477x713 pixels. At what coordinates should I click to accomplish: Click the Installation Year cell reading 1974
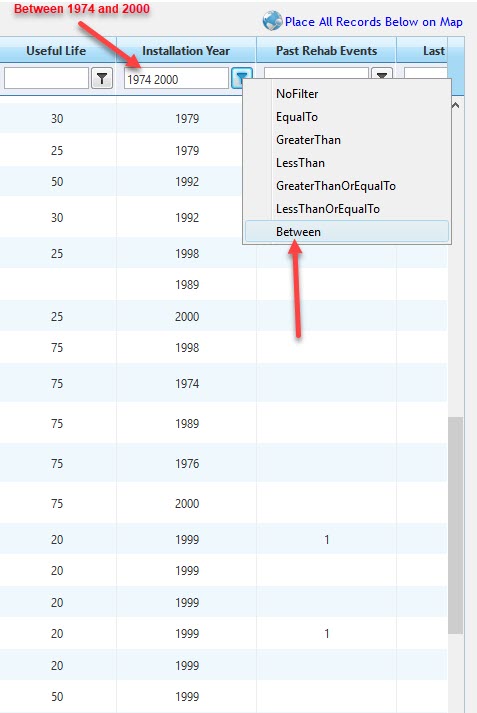(187, 384)
